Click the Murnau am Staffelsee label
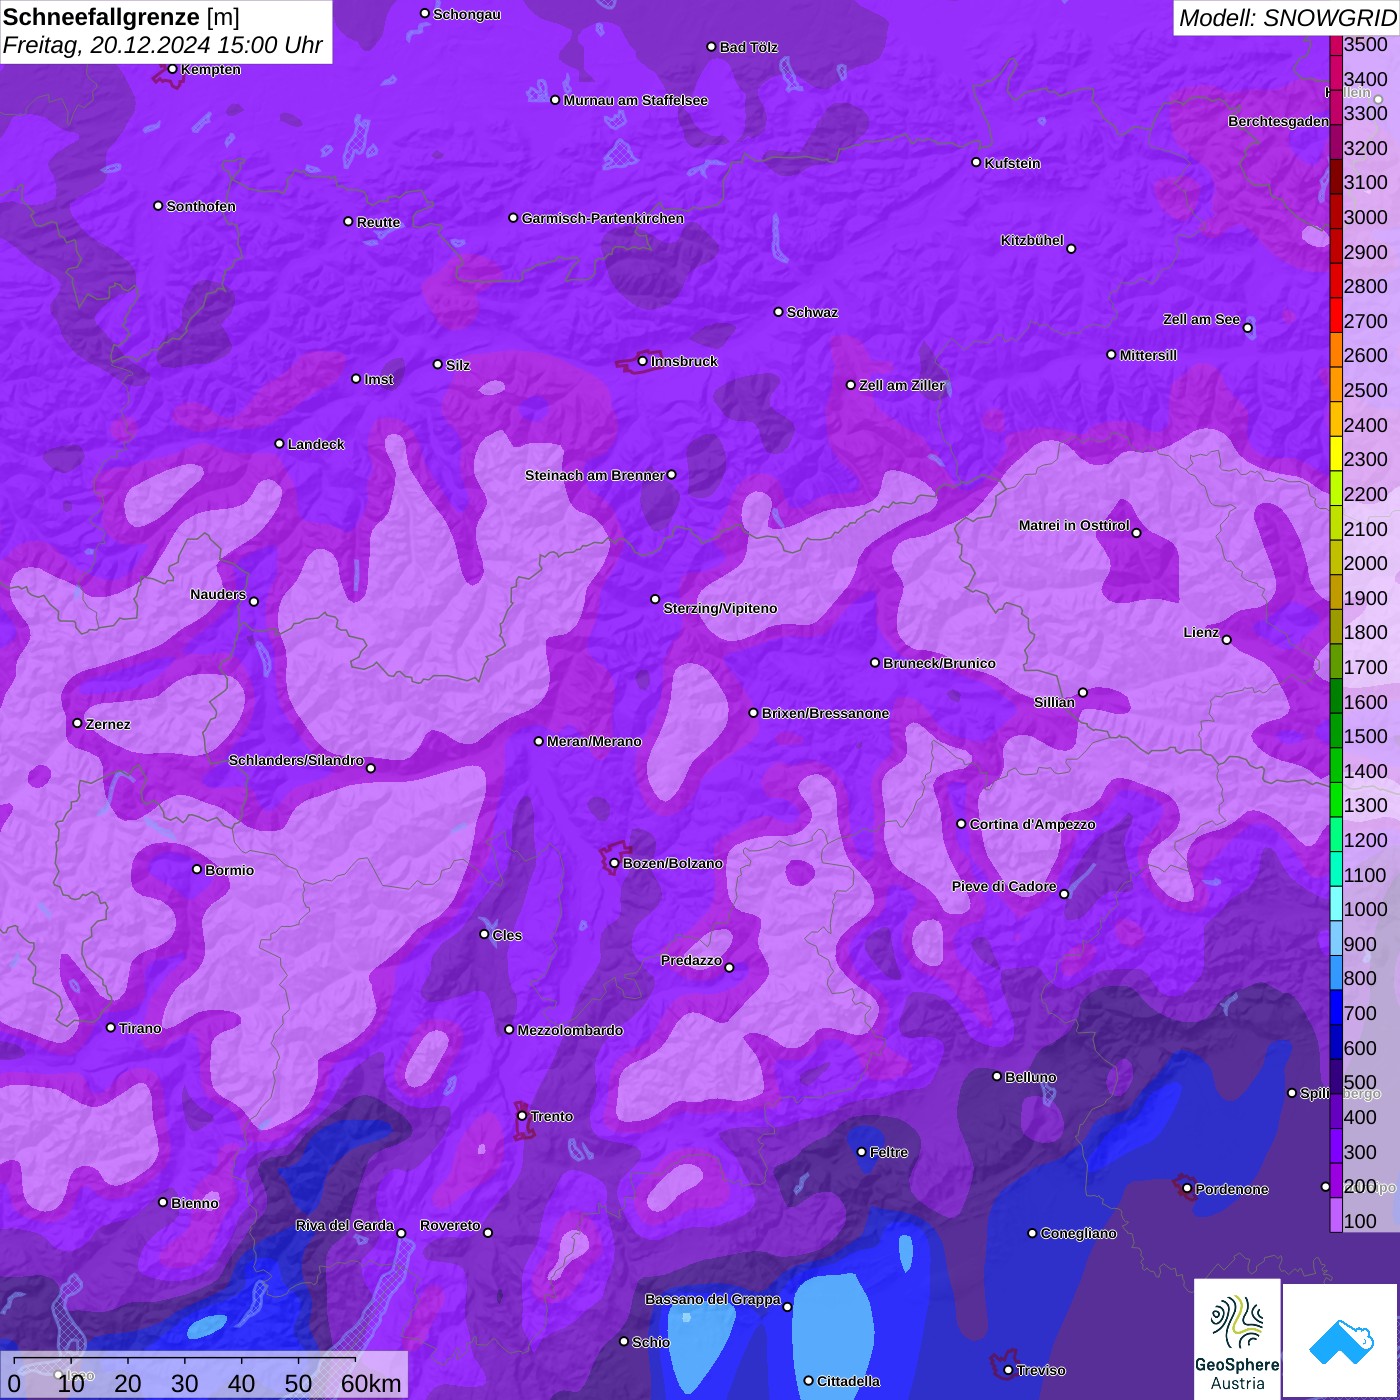 (x=636, y=100)
